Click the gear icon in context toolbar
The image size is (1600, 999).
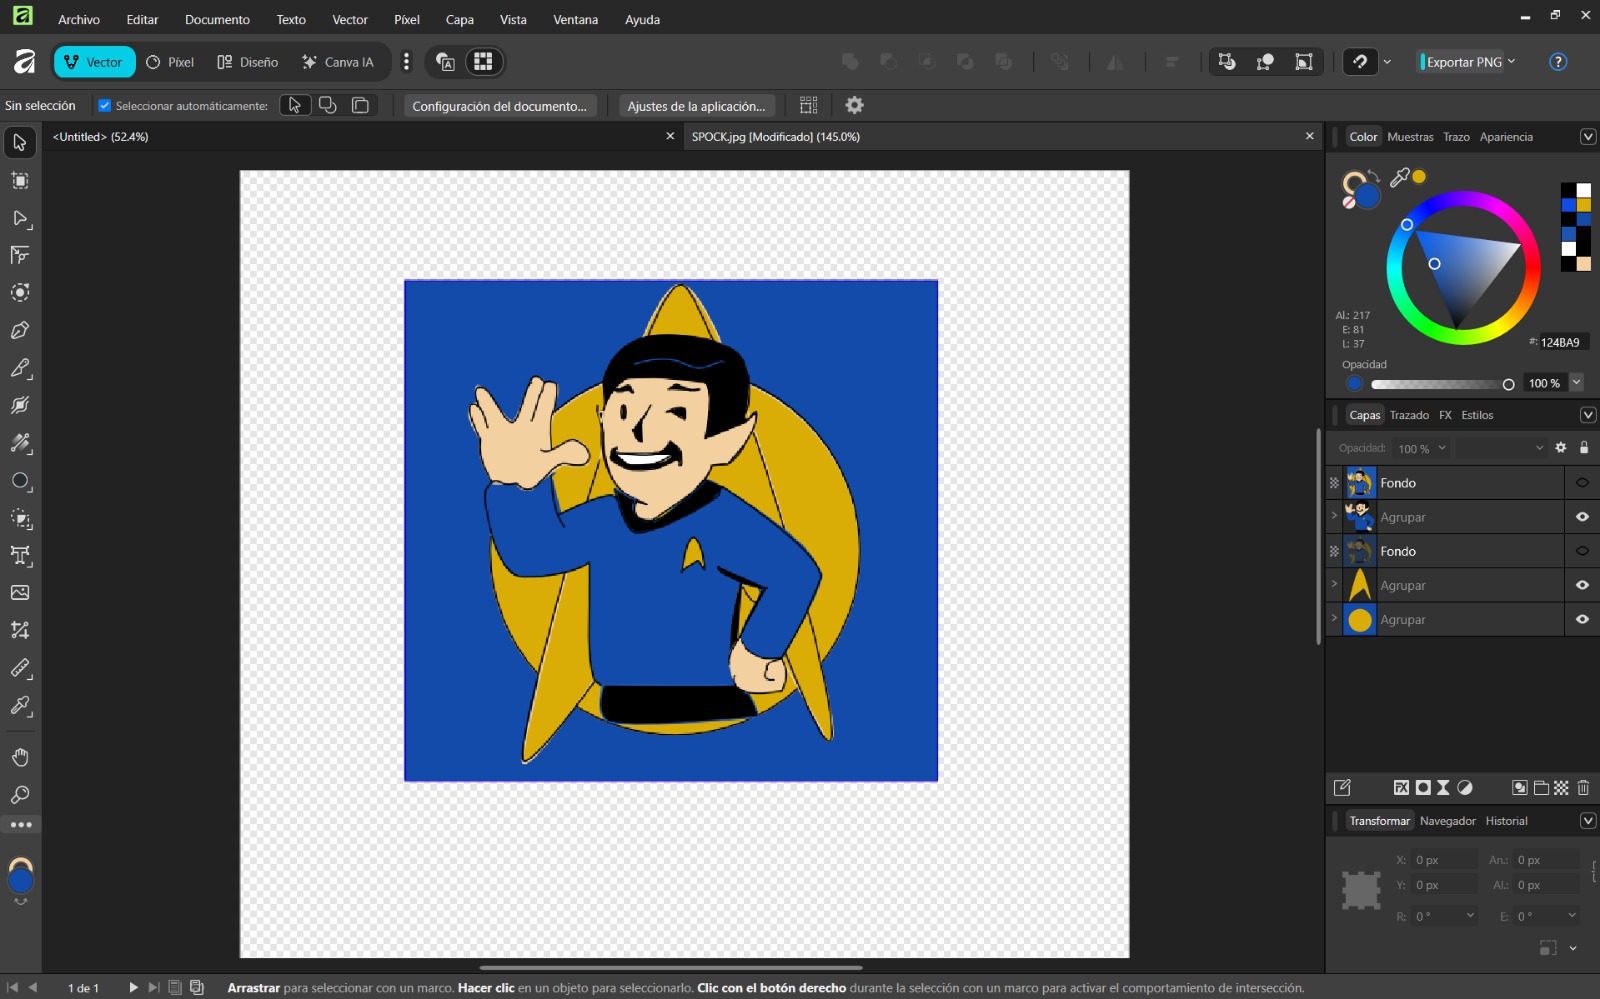pyautogui.click(x=854, y=105)
